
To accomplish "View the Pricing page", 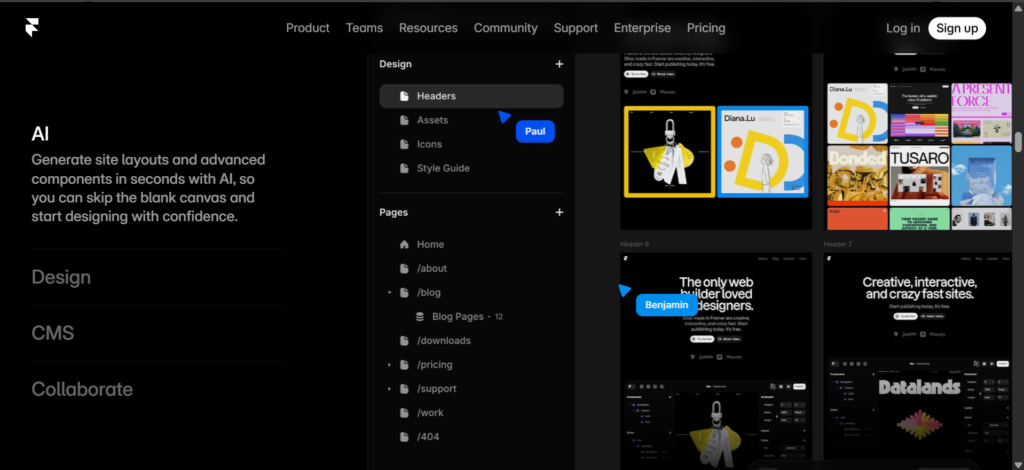I will (x=706, y=28).
